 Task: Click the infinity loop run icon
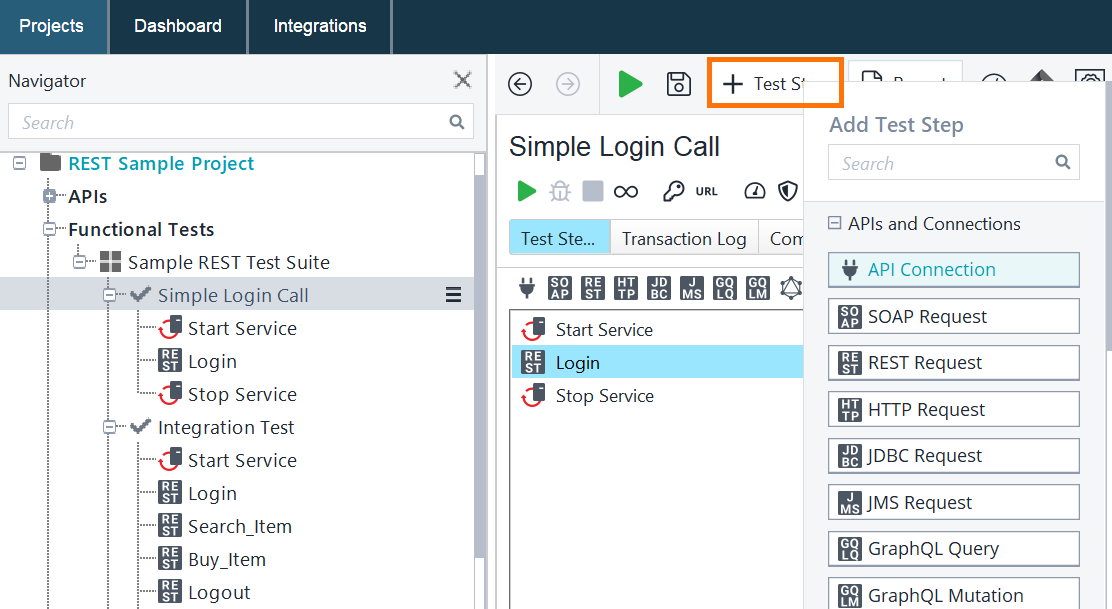point(626,191)
